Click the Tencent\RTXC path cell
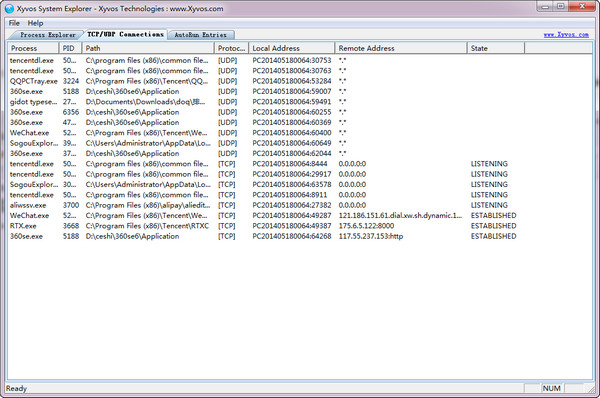600x398 pixels. pos(147,226)
